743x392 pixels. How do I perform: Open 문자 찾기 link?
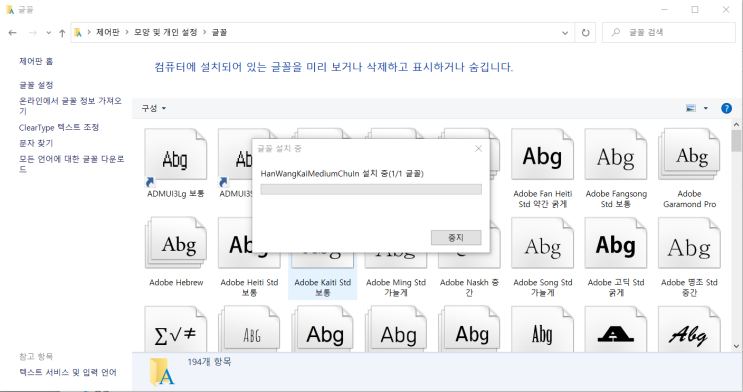pos(36,143)
